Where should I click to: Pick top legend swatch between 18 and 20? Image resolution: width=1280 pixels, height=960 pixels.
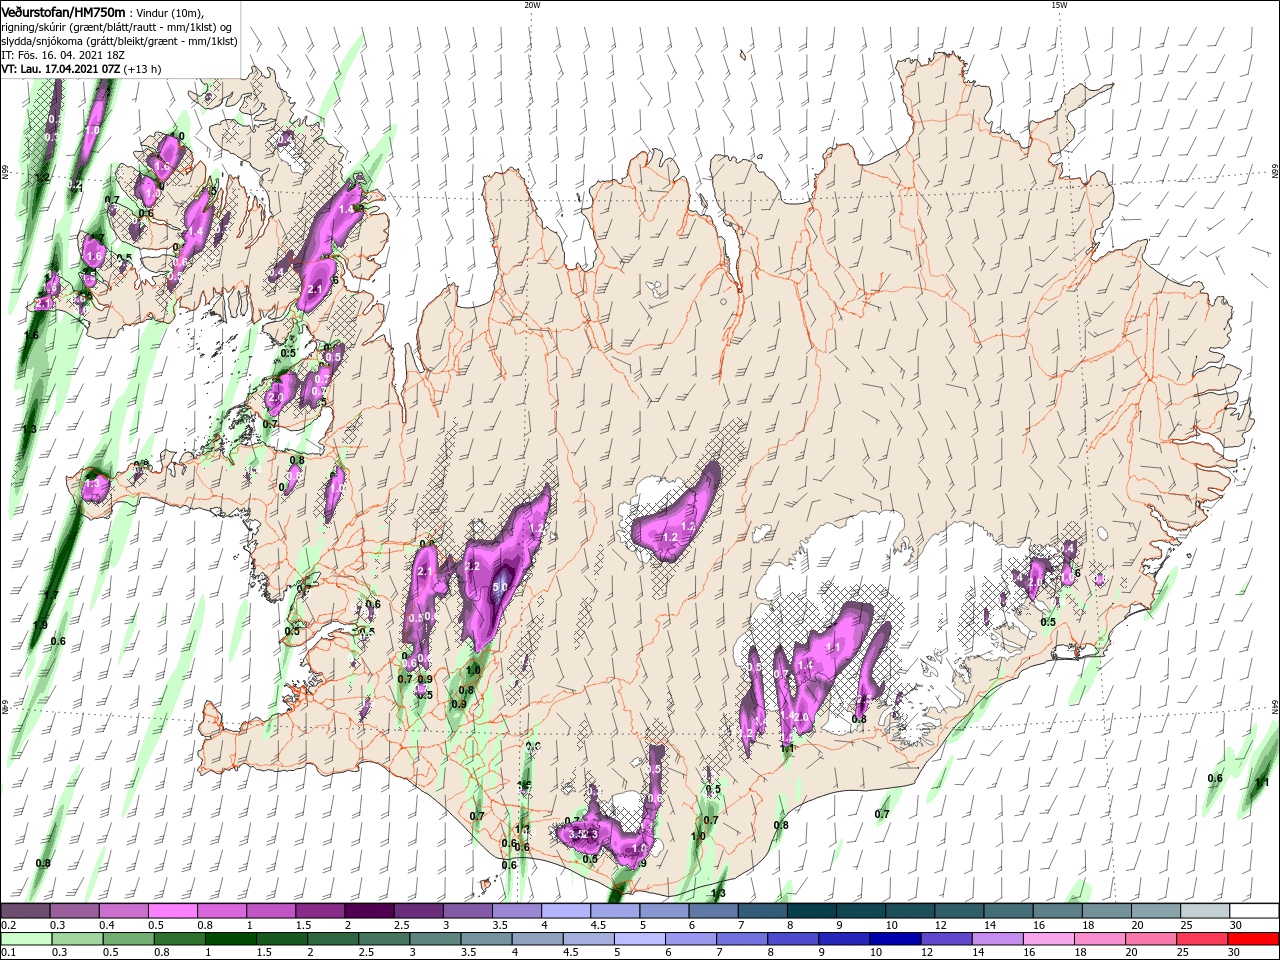pos(1107,910)
